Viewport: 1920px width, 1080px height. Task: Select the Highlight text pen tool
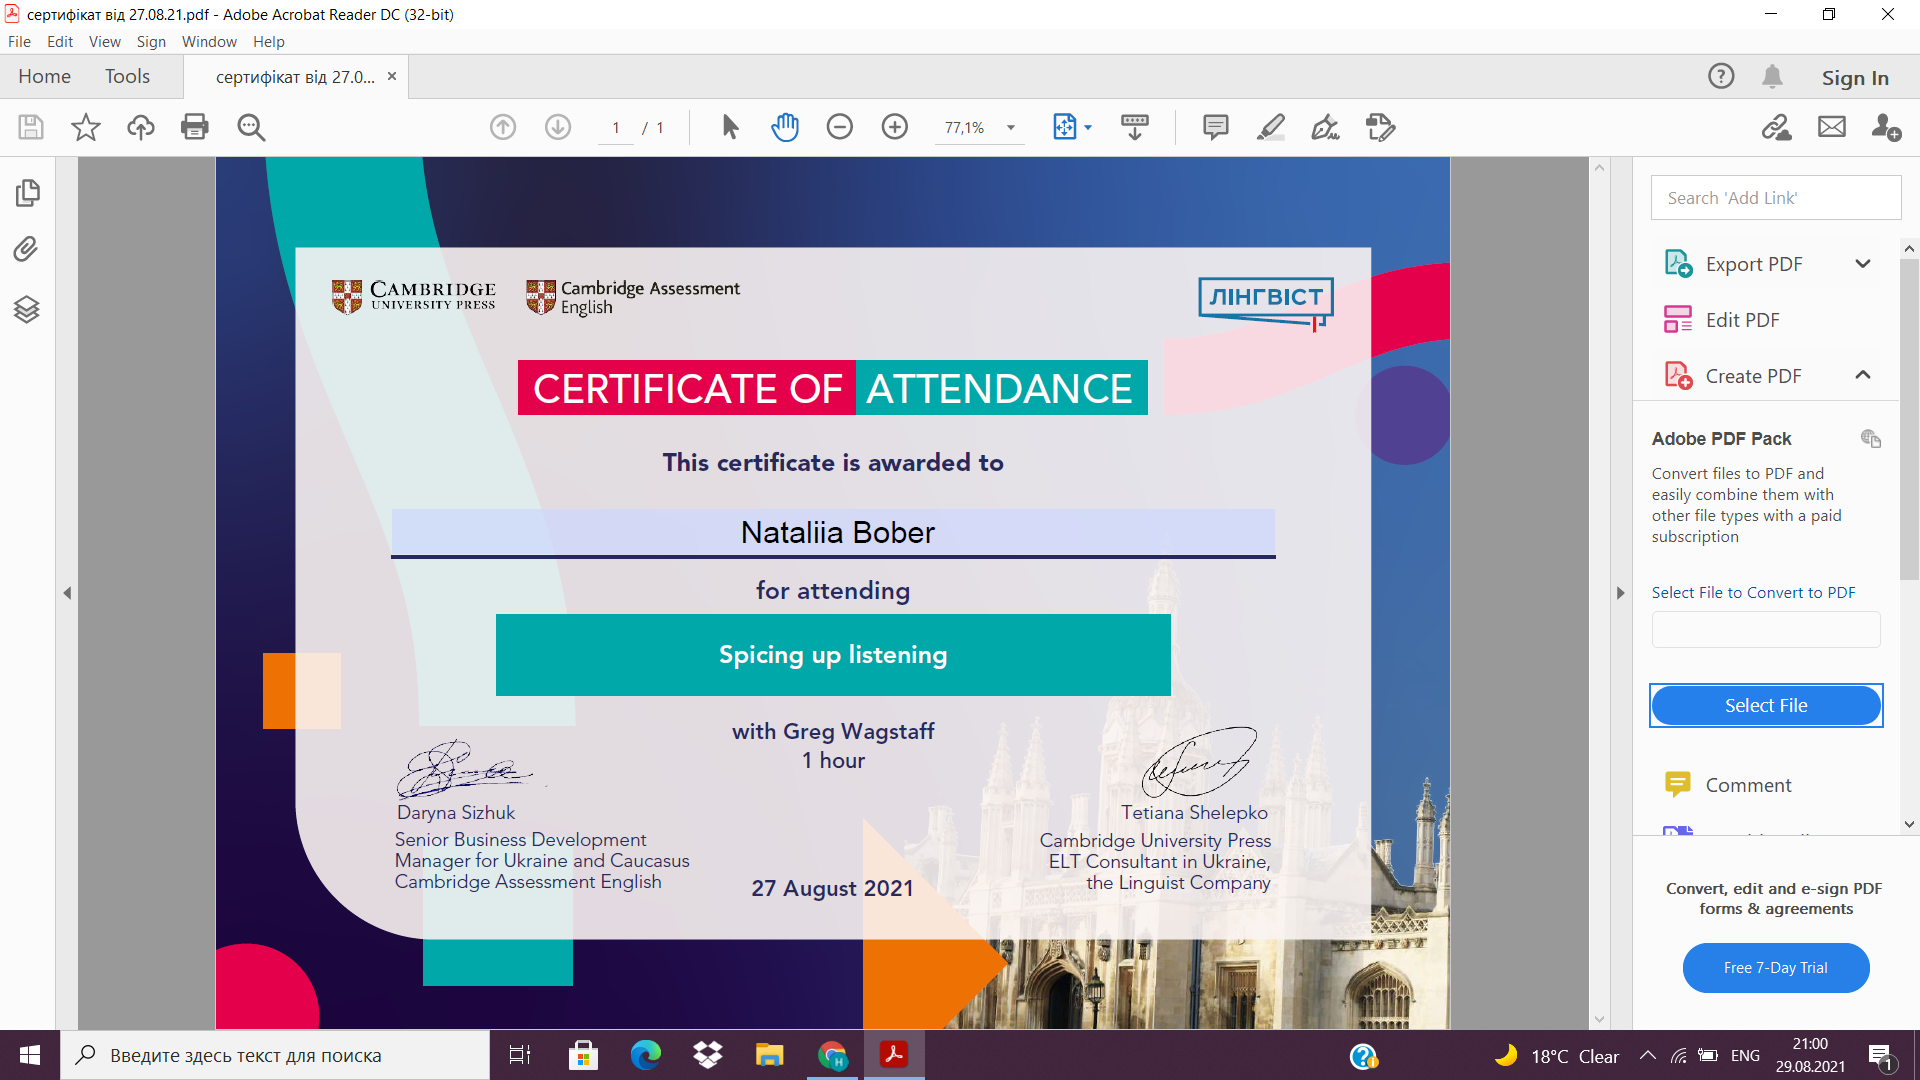(1270, 127)
